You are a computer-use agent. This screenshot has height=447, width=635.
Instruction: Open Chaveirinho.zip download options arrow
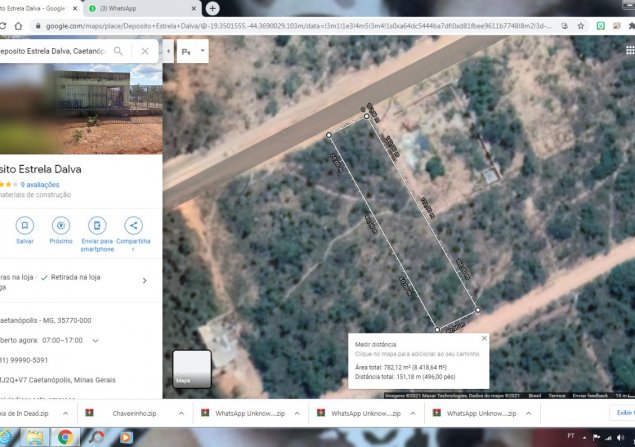pos(181,413)
